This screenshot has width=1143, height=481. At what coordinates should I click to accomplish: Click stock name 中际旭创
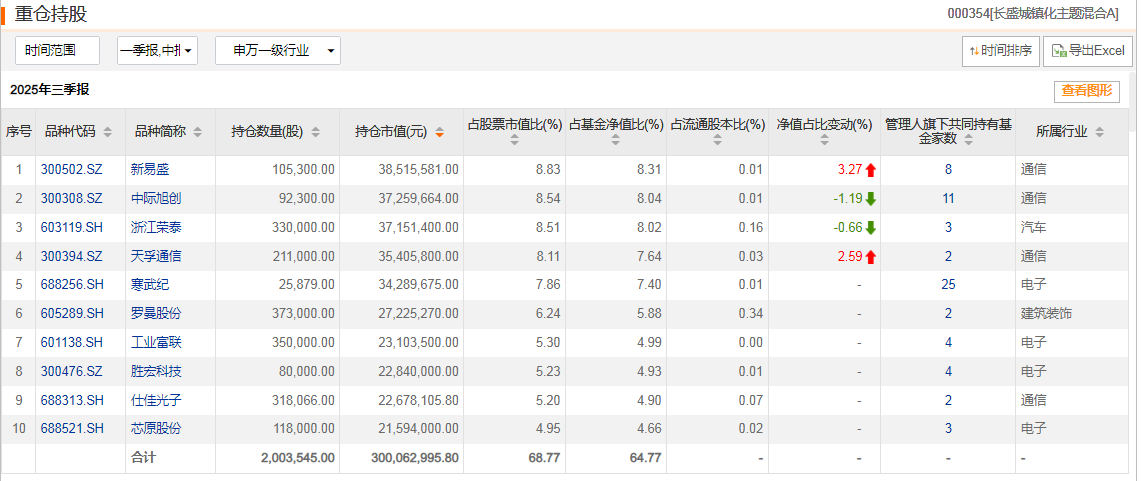[x=156, y=198]
